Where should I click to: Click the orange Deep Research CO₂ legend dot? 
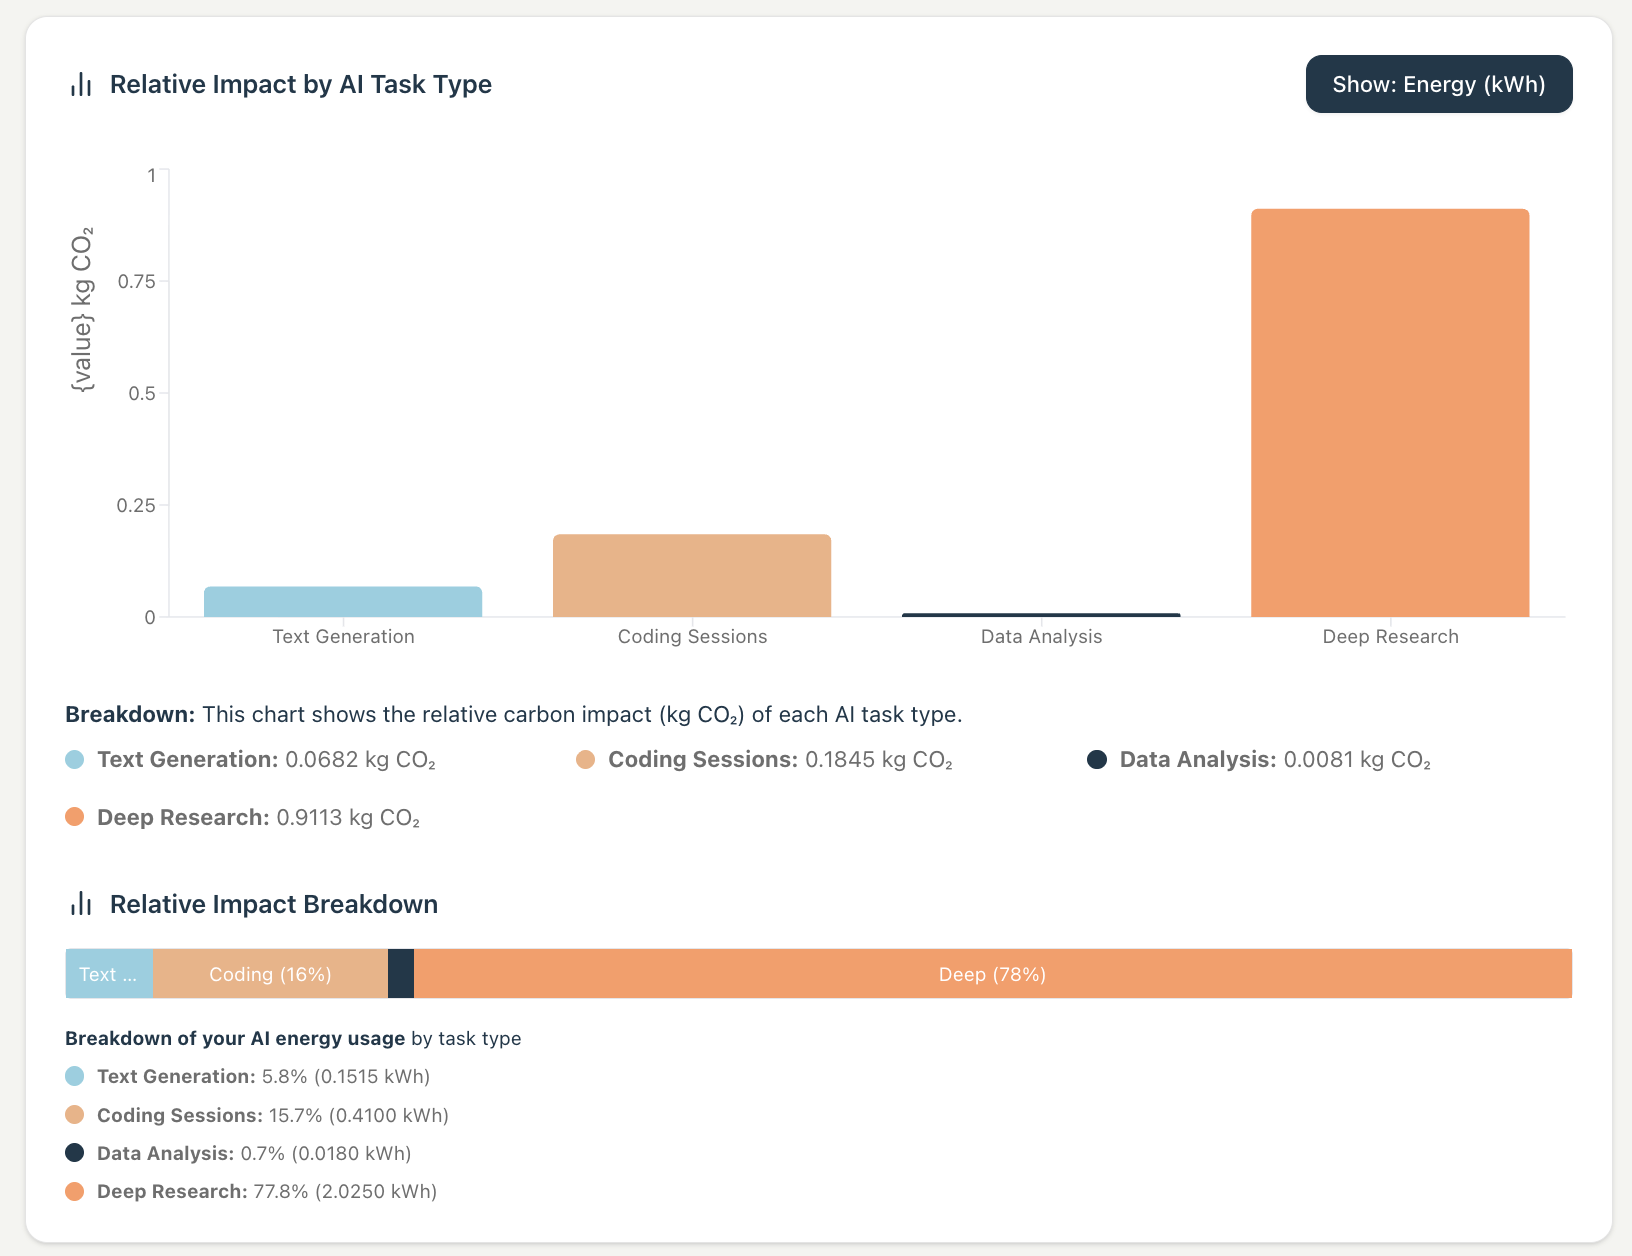click(x=75, y=818)
